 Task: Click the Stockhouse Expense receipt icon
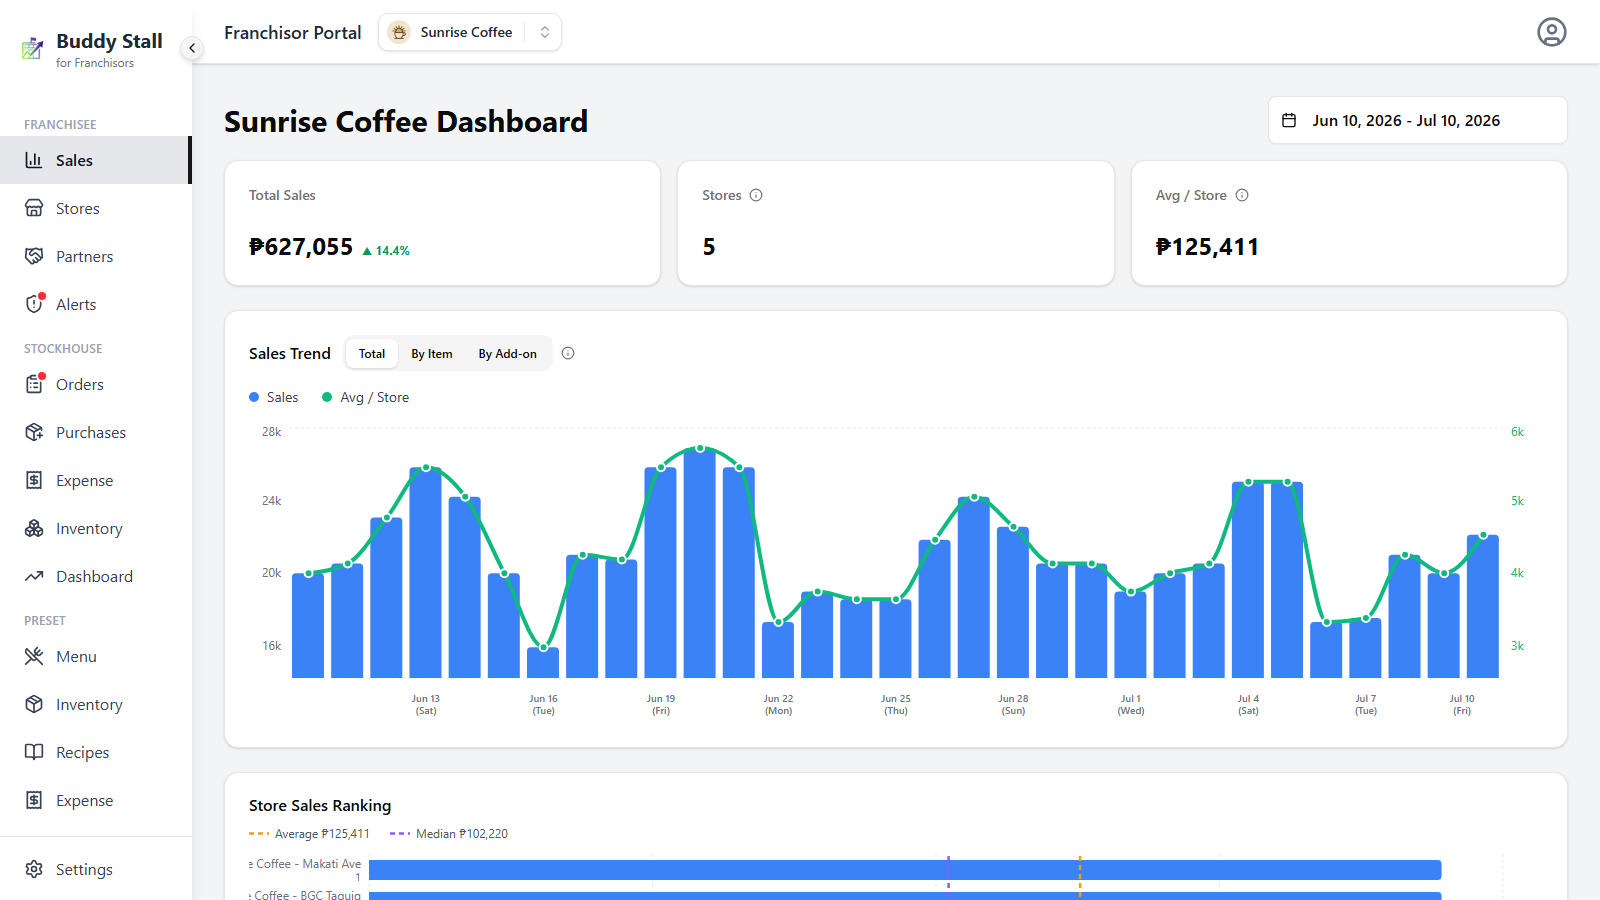tap(34, 480)
